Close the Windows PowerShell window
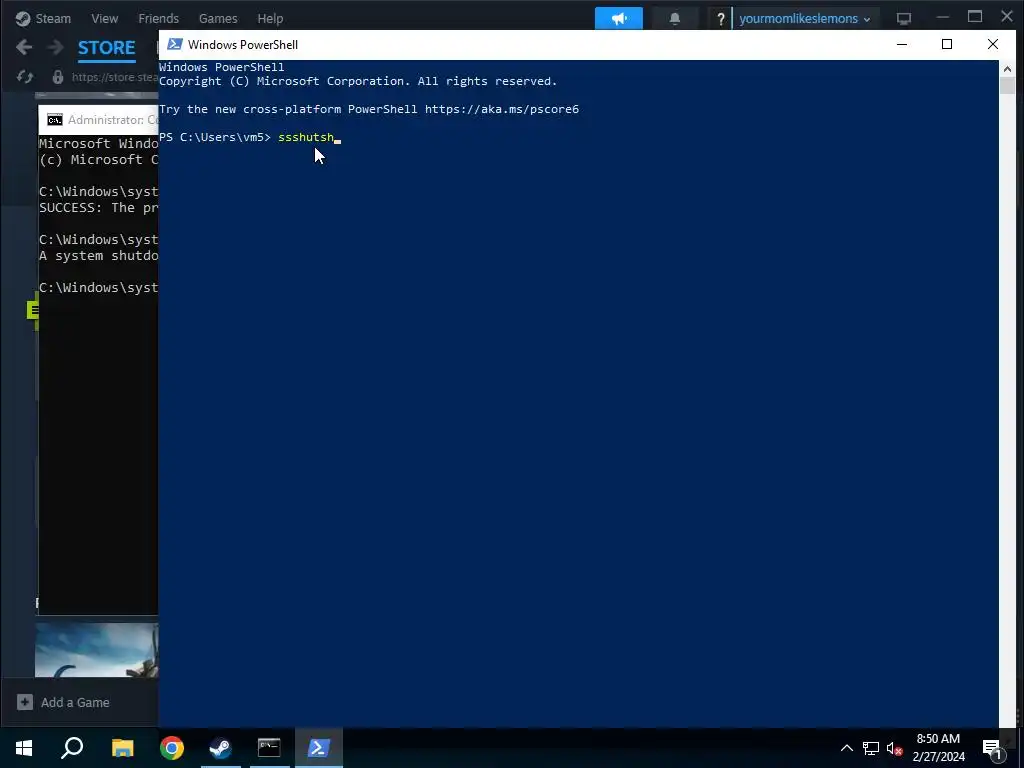The width and height of the screenshot is (1024, 768). pos(993,44)
